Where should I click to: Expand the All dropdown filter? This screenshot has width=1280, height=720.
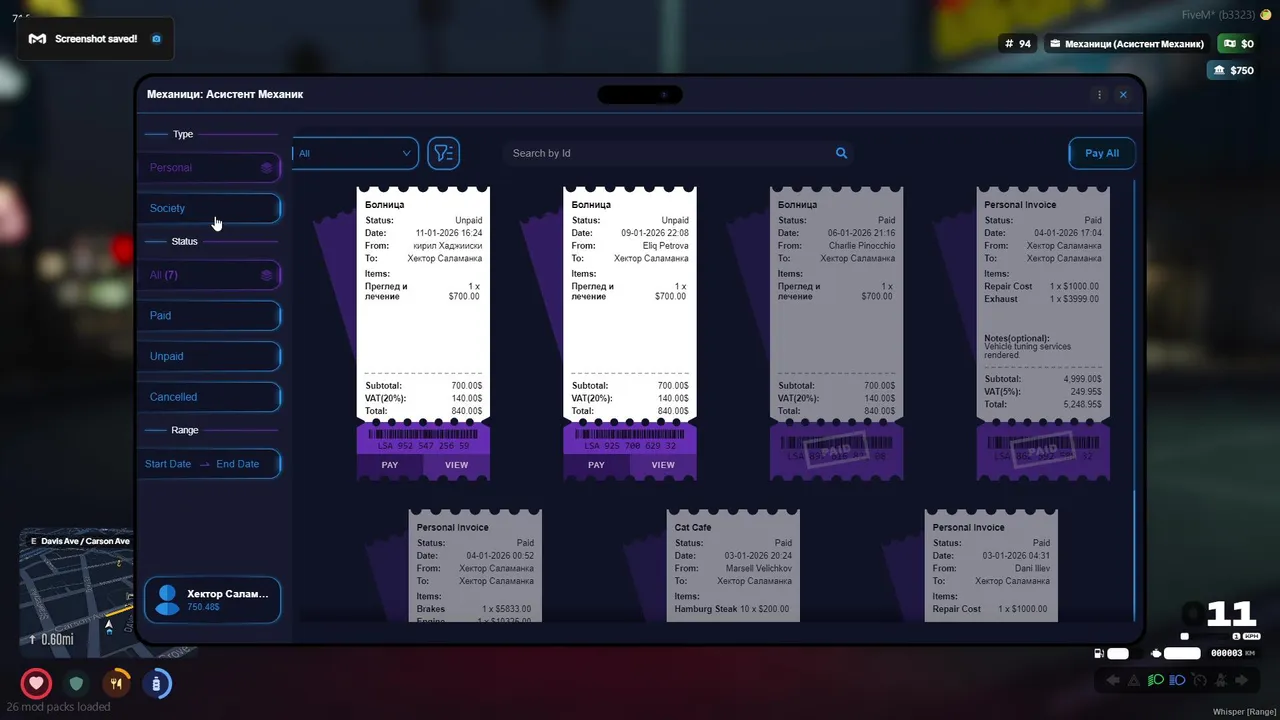click(x=355, y=153)
